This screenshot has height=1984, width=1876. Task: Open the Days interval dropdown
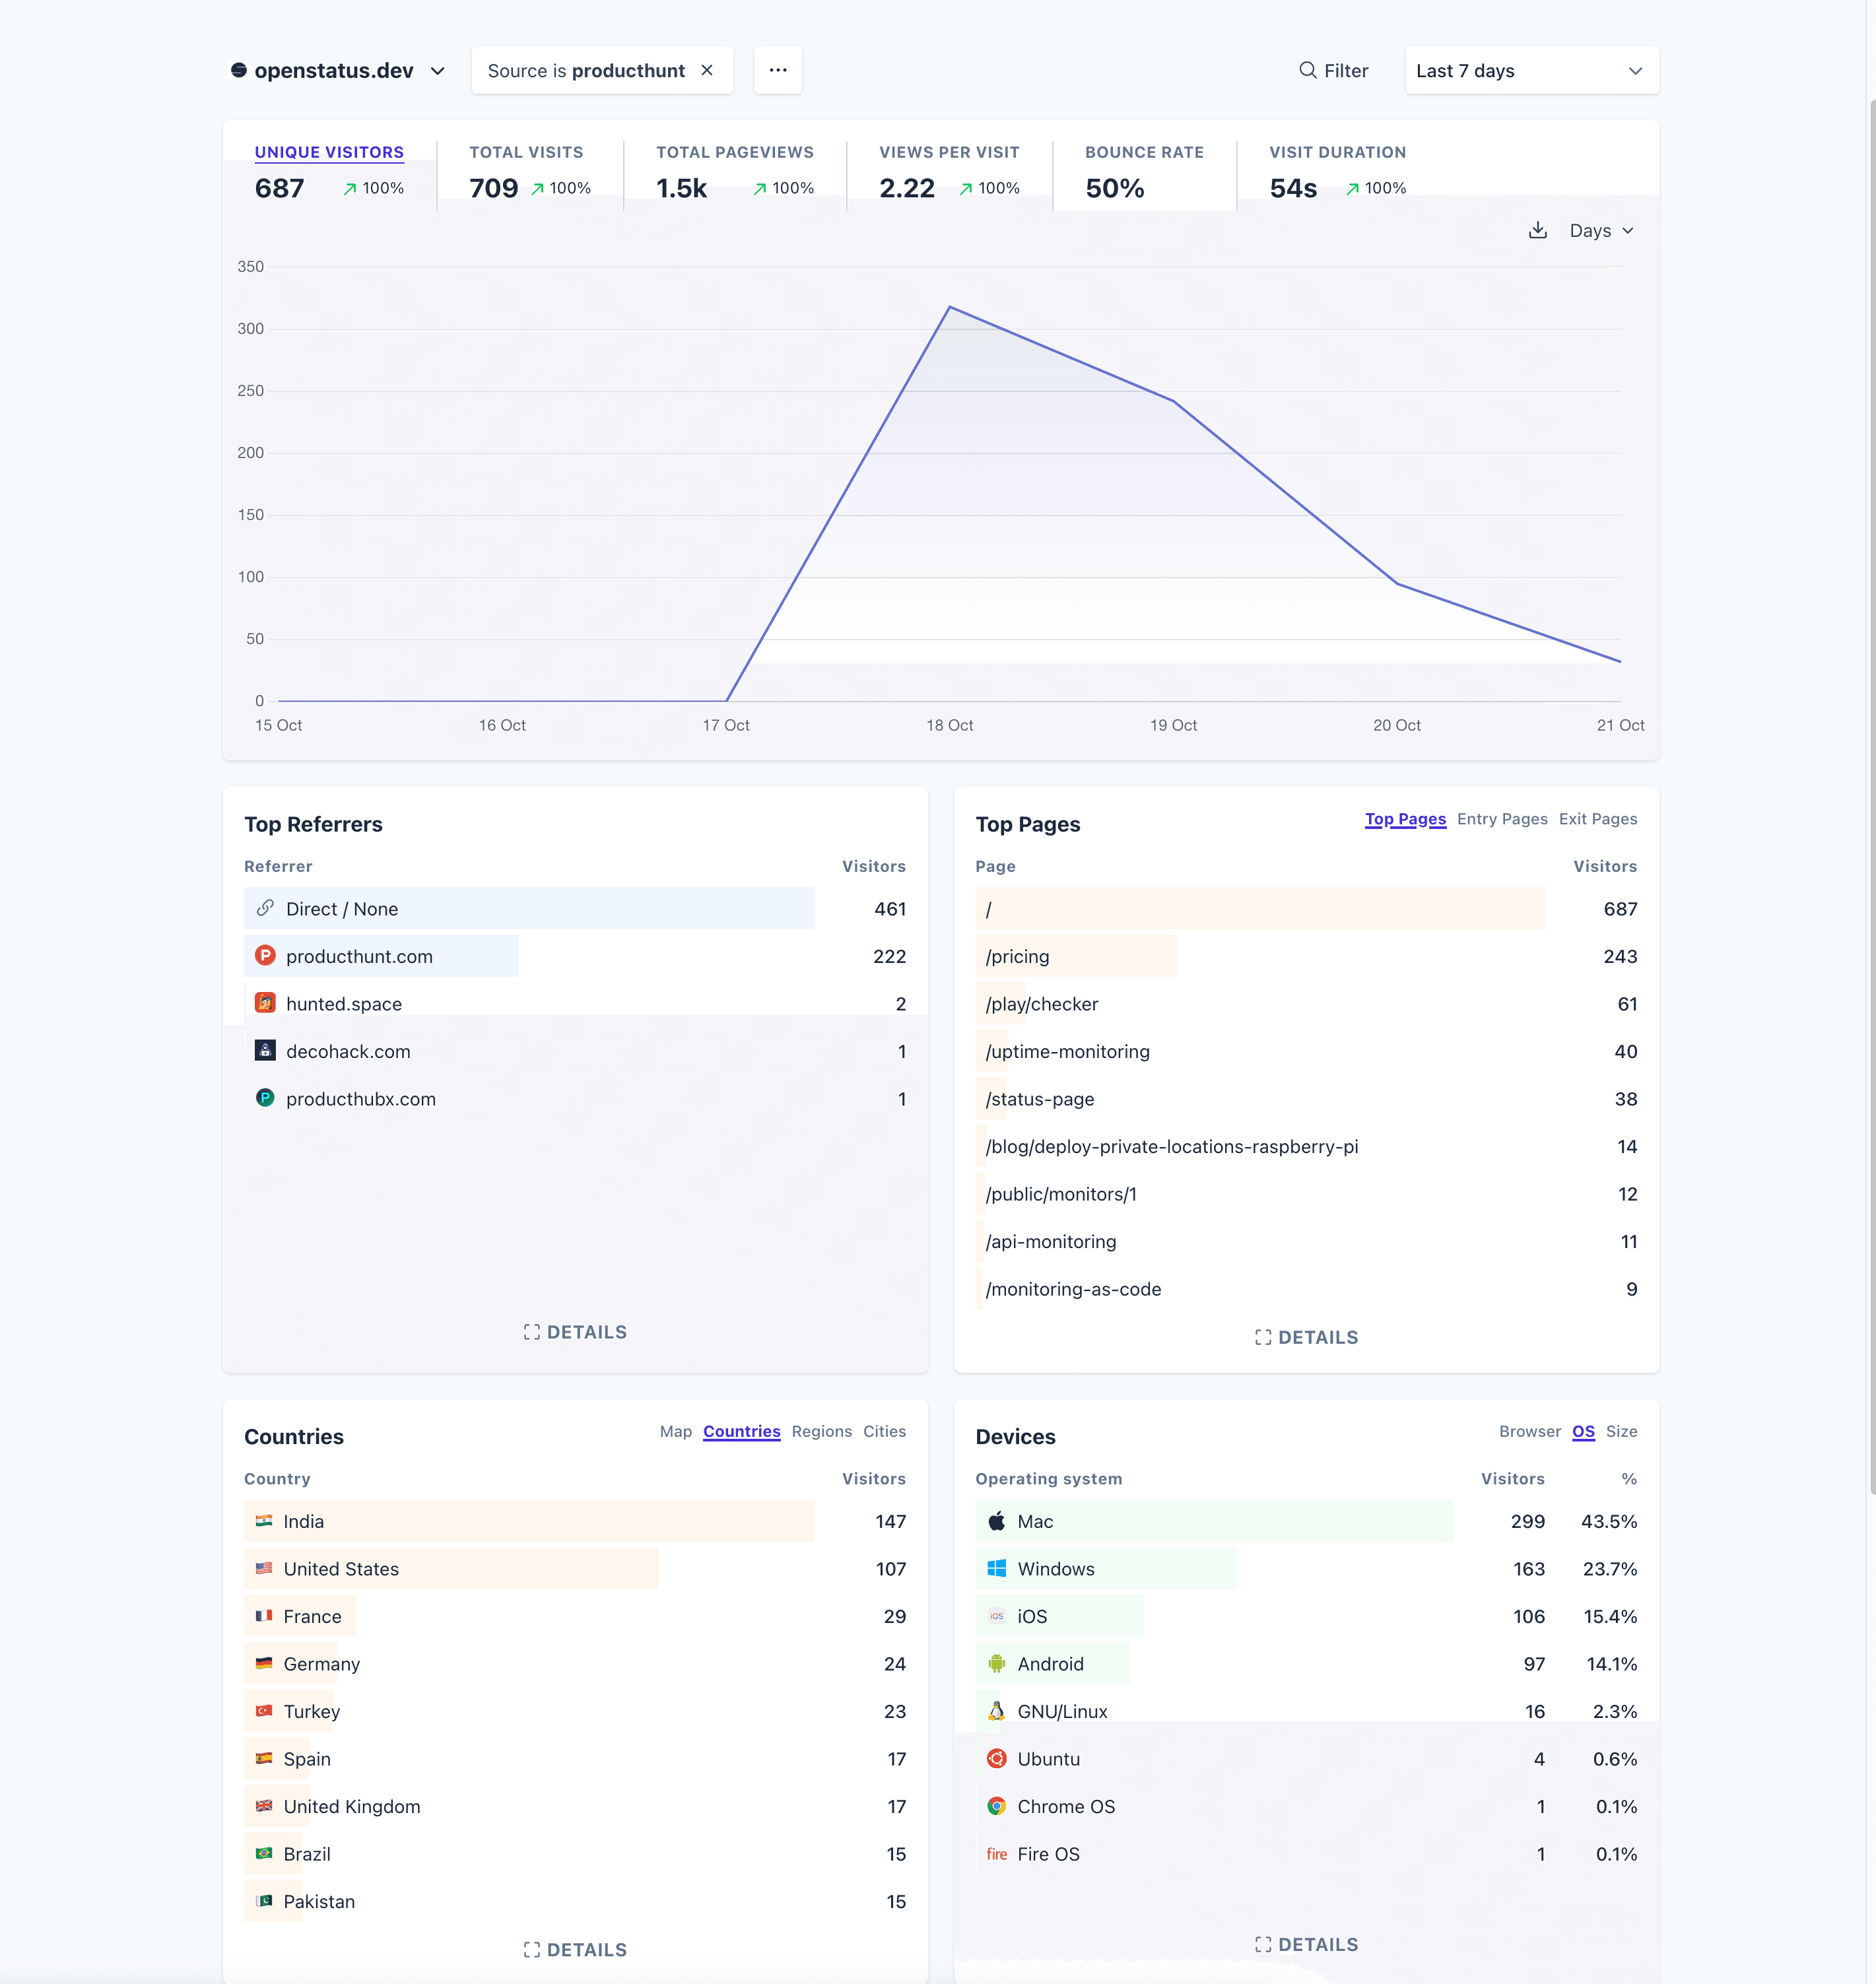[x=1600, y=230]
